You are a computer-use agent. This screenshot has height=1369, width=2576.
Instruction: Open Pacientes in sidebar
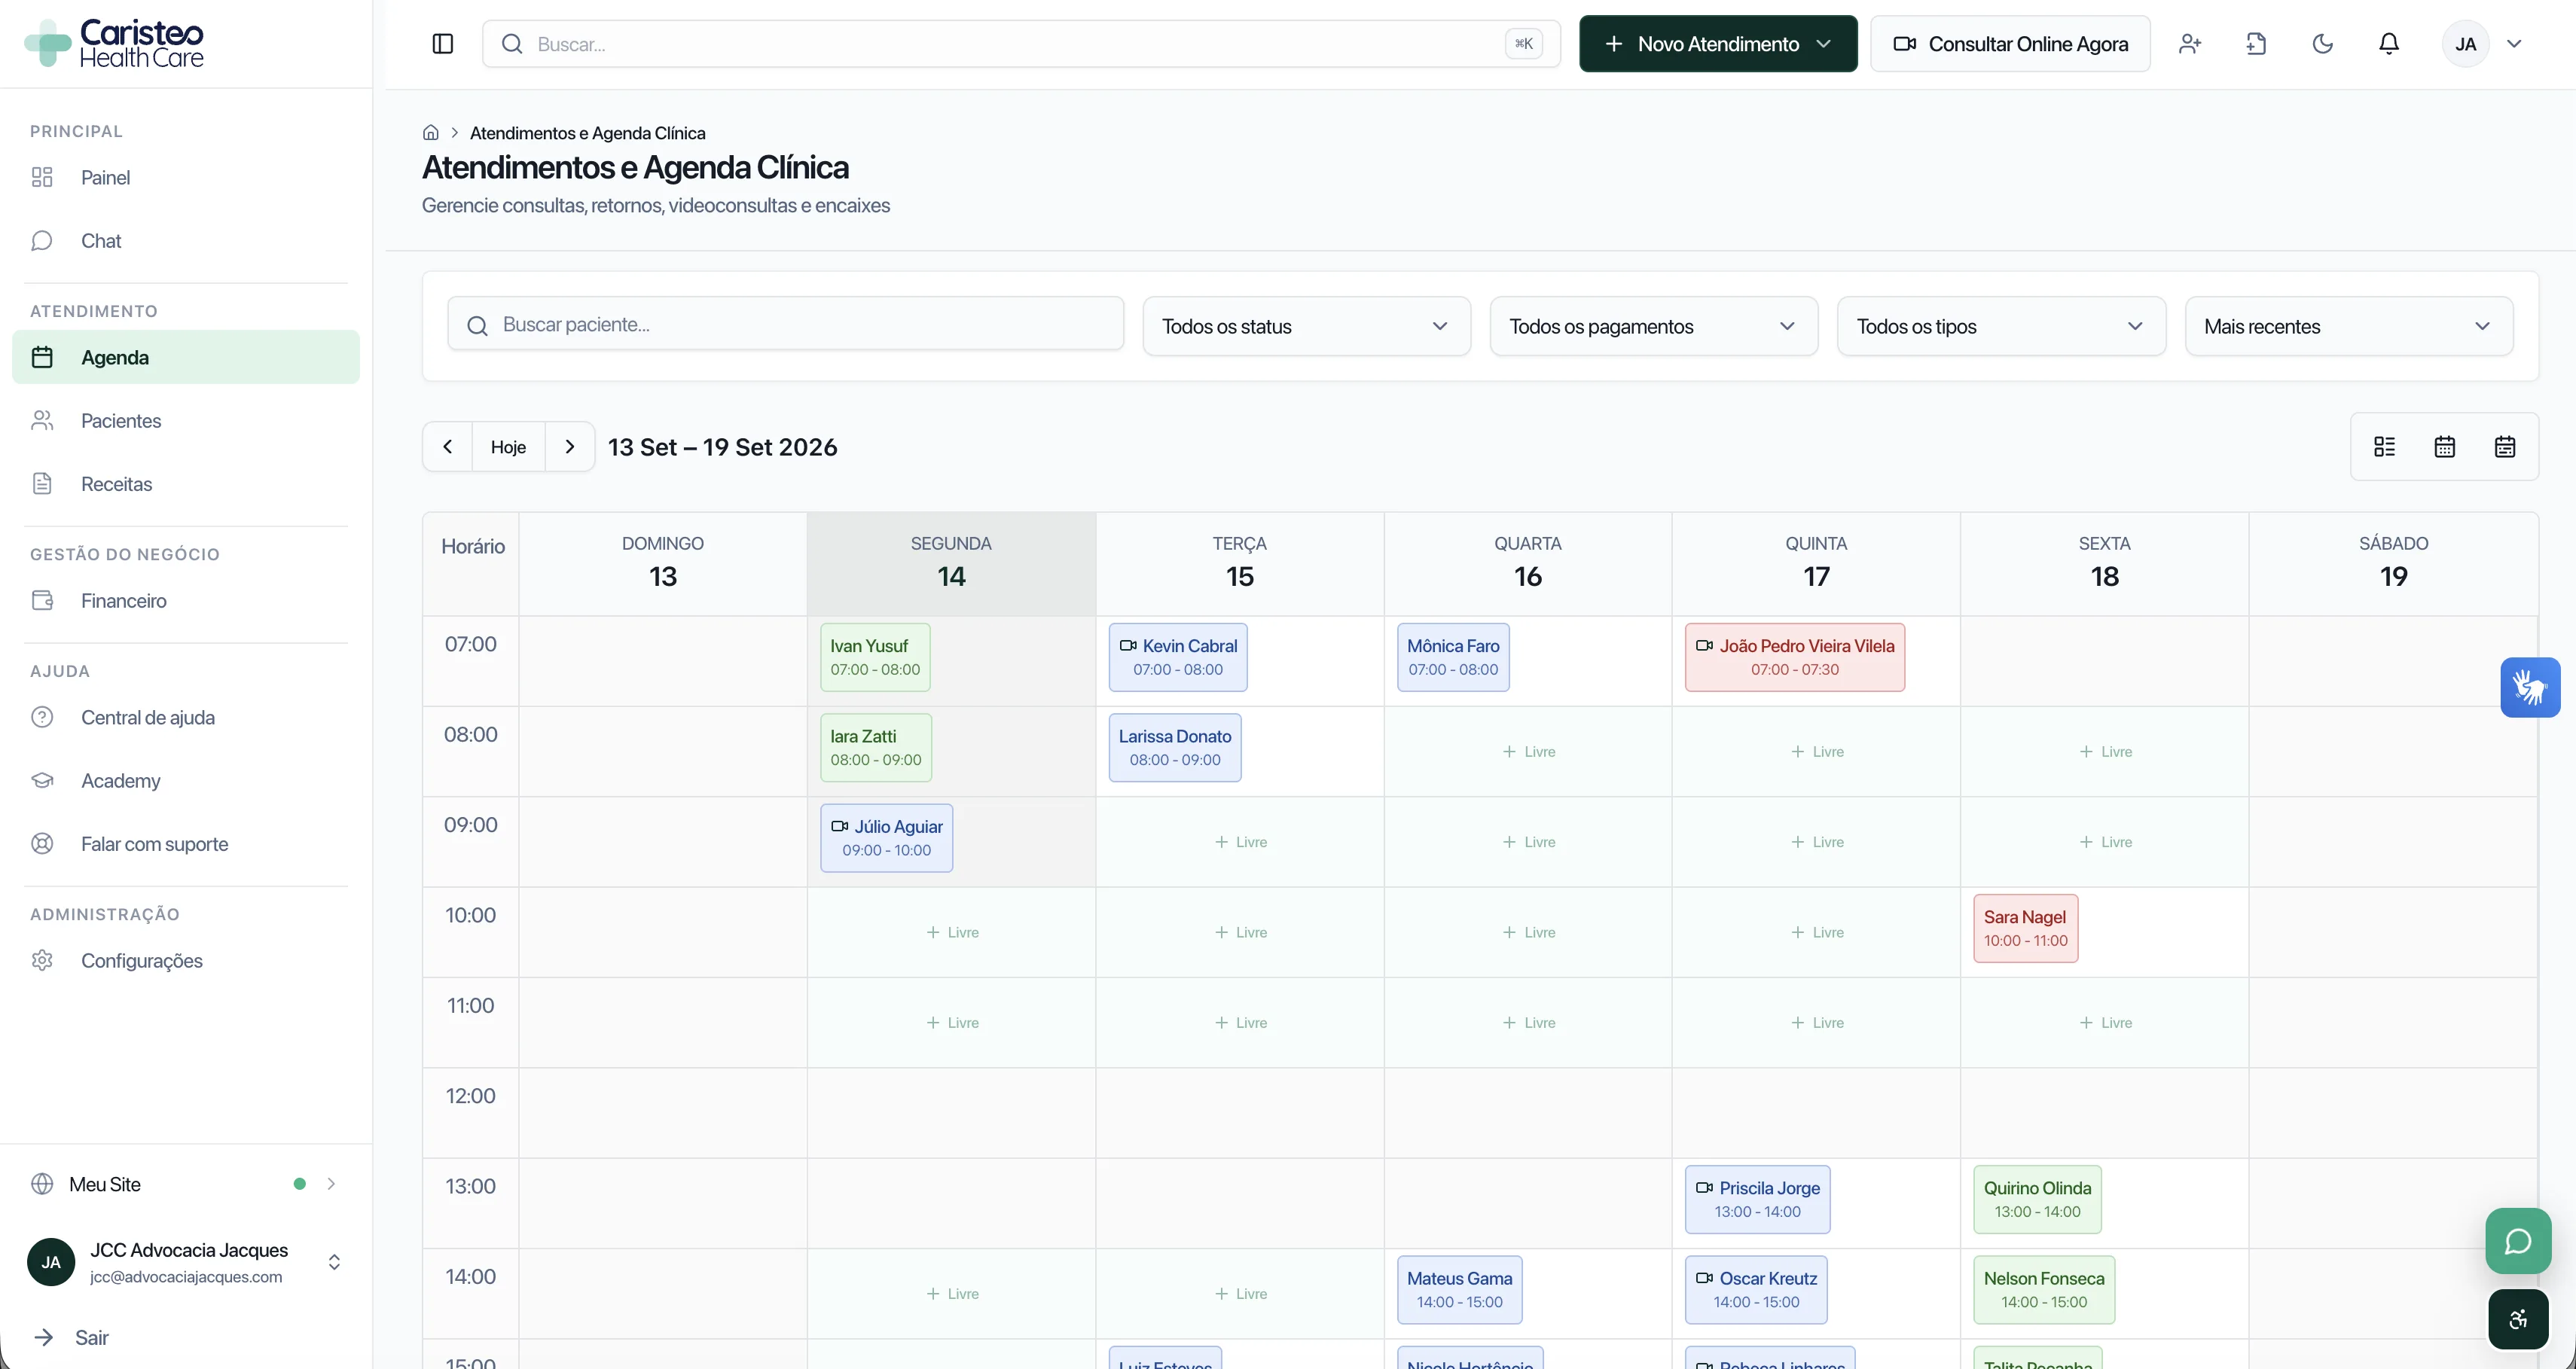pos(186,421)
